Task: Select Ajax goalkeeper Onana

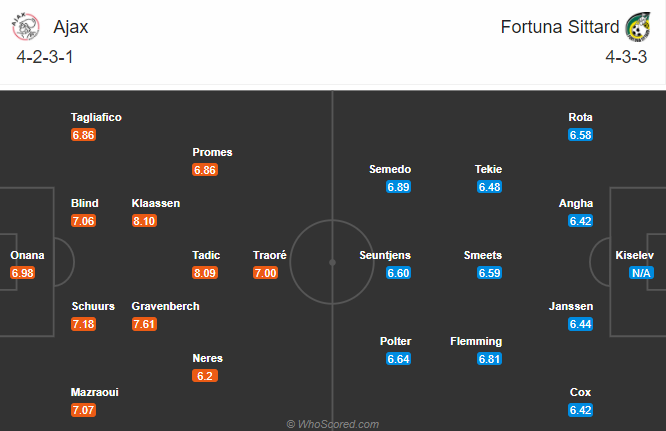Action: tap(27, 255)
